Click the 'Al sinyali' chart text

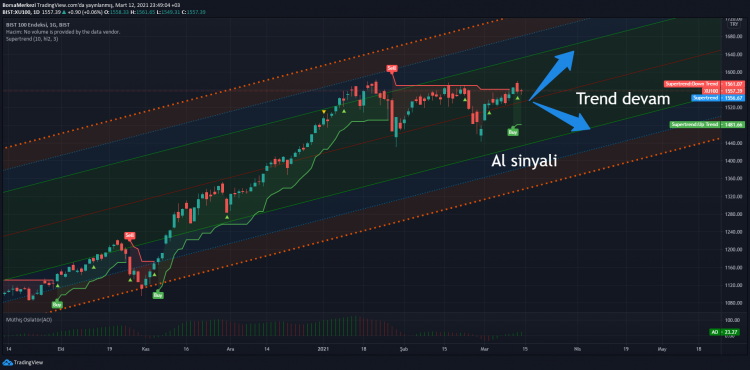[524, 162]
